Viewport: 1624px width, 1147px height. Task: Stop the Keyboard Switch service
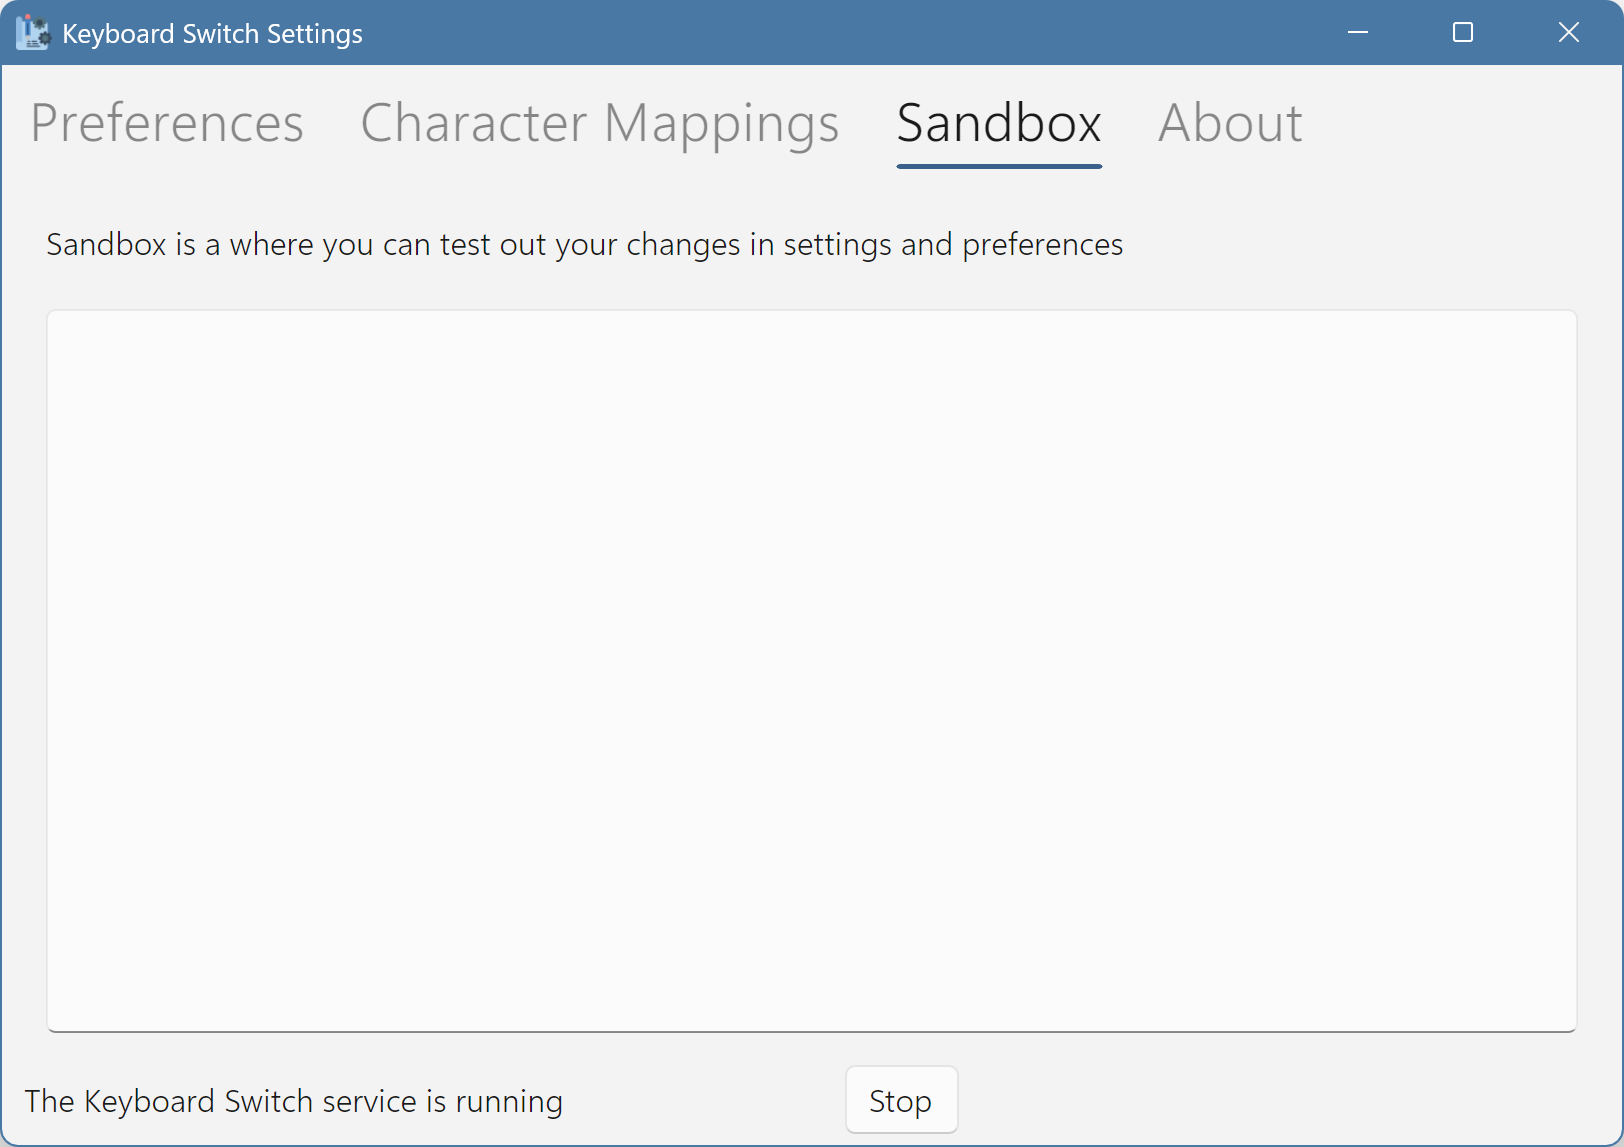[901, 1100]
